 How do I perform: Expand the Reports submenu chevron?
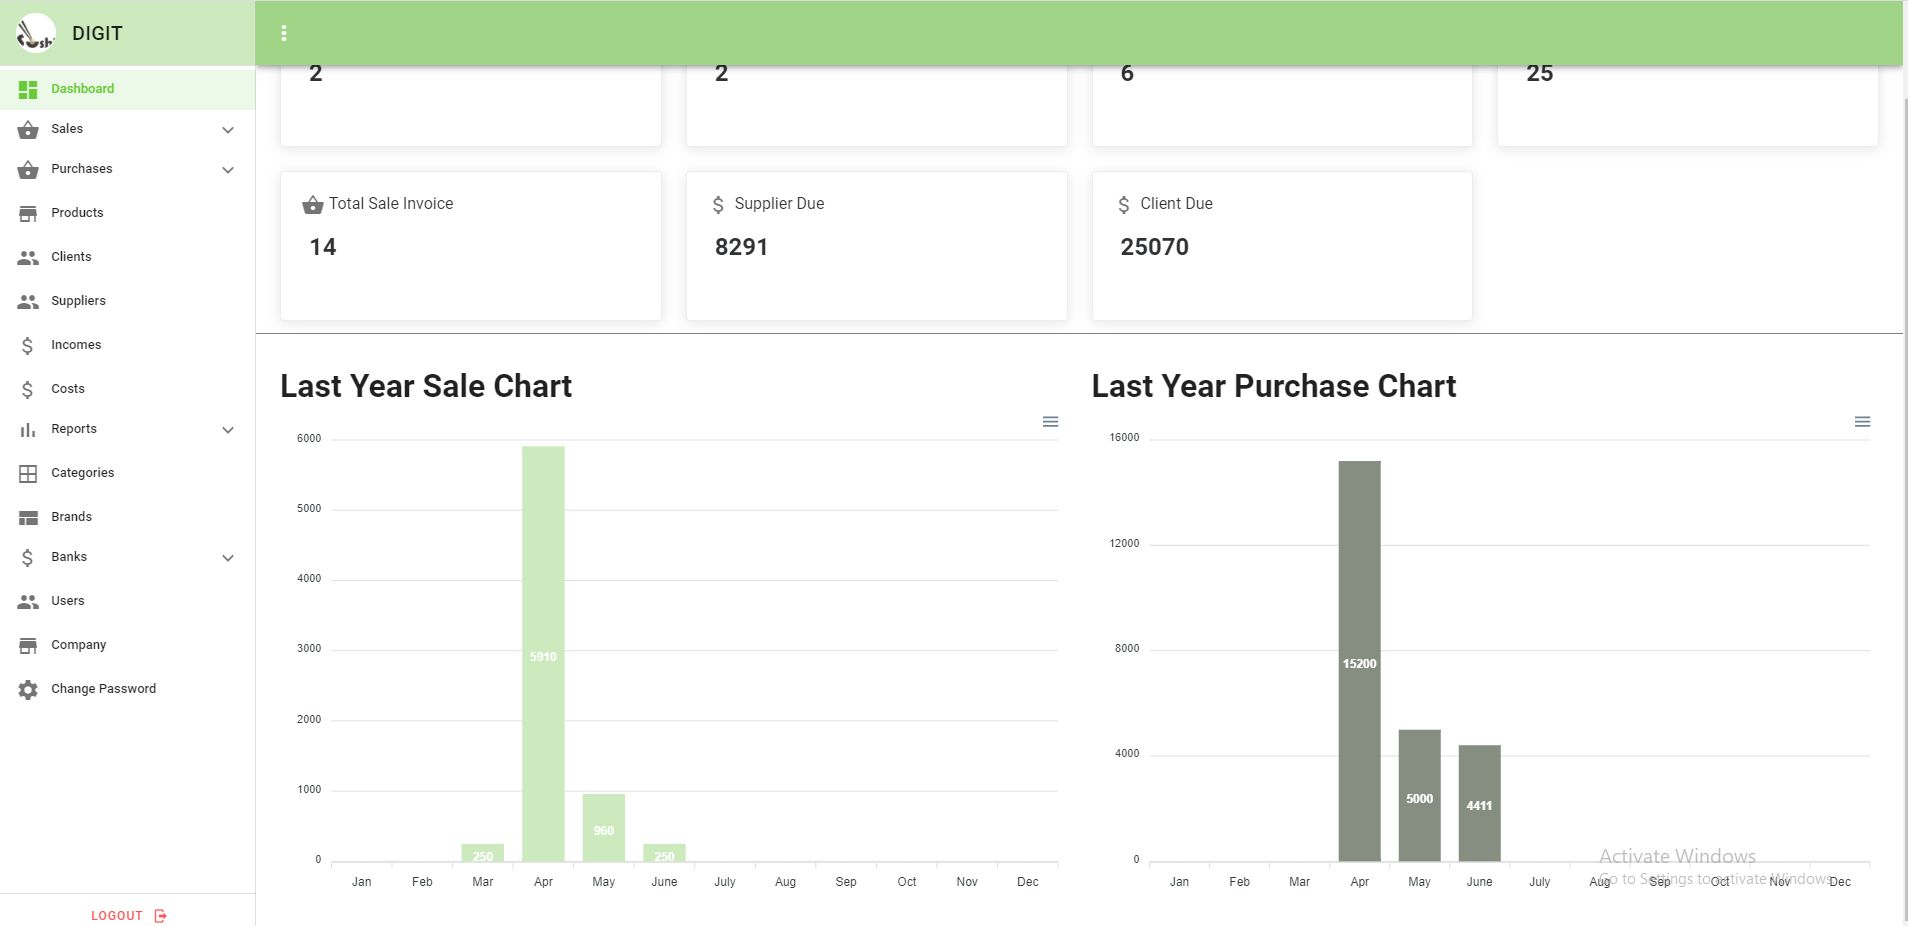pyautogui.click(x=228, y=430)
